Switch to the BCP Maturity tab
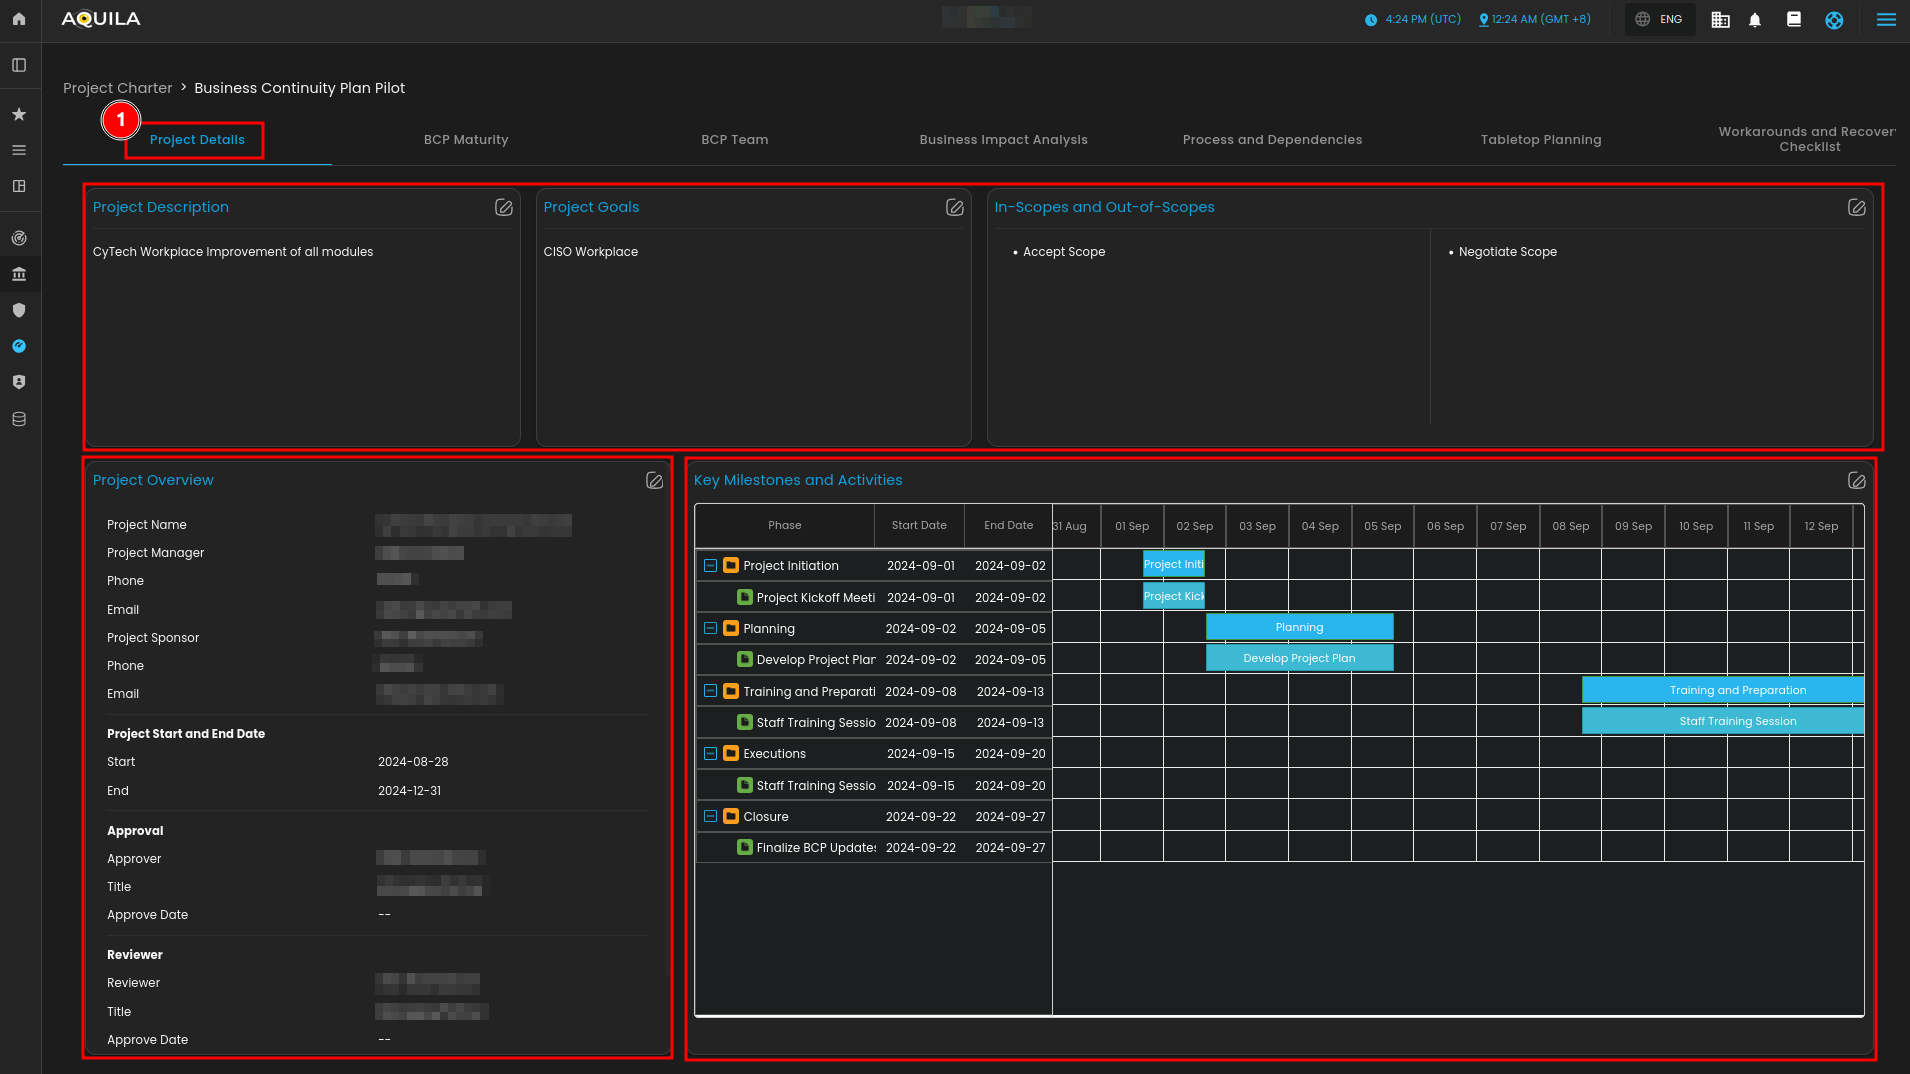Screen dimensions: 1910x1074 point(466,140)
